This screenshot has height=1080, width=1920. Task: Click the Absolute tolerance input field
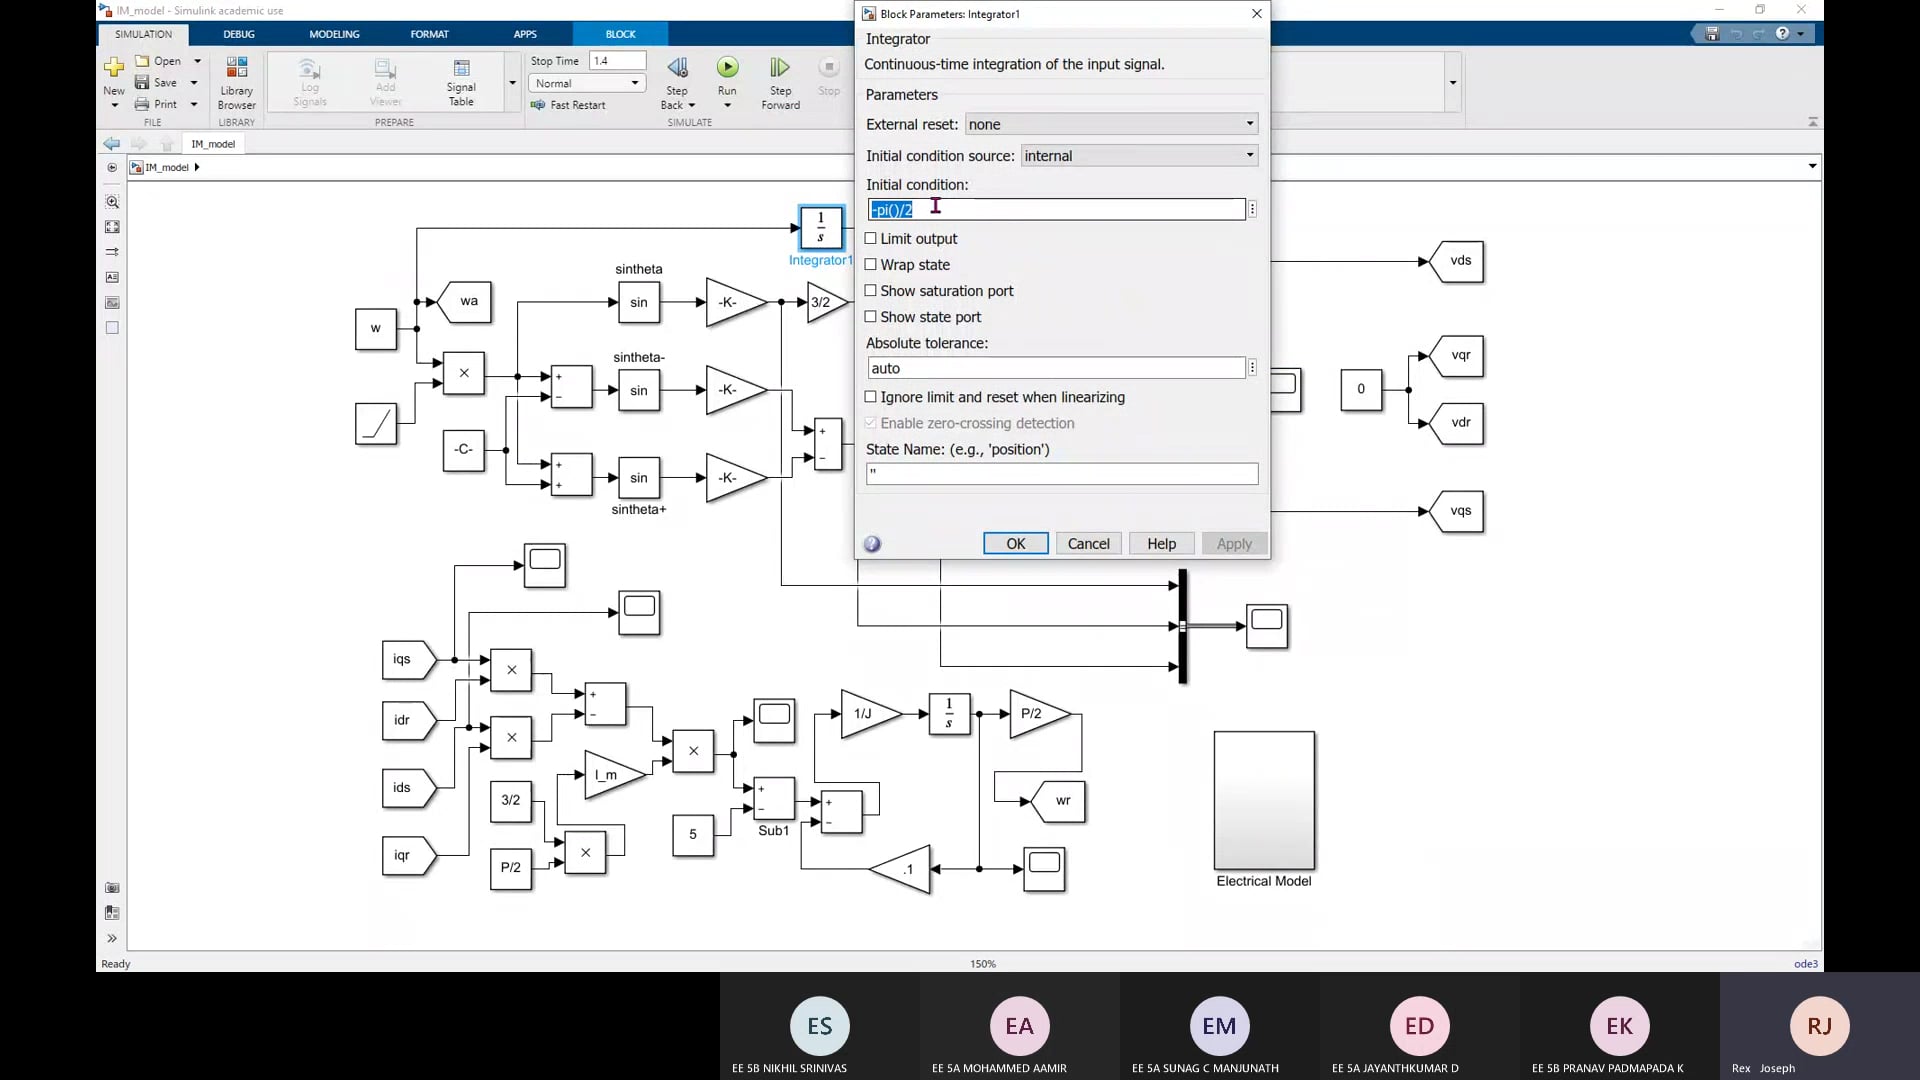pos(1055,368)
